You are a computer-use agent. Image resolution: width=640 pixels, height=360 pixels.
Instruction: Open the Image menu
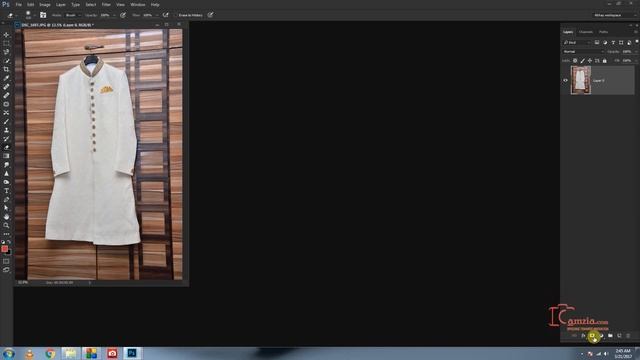[44, 4]
